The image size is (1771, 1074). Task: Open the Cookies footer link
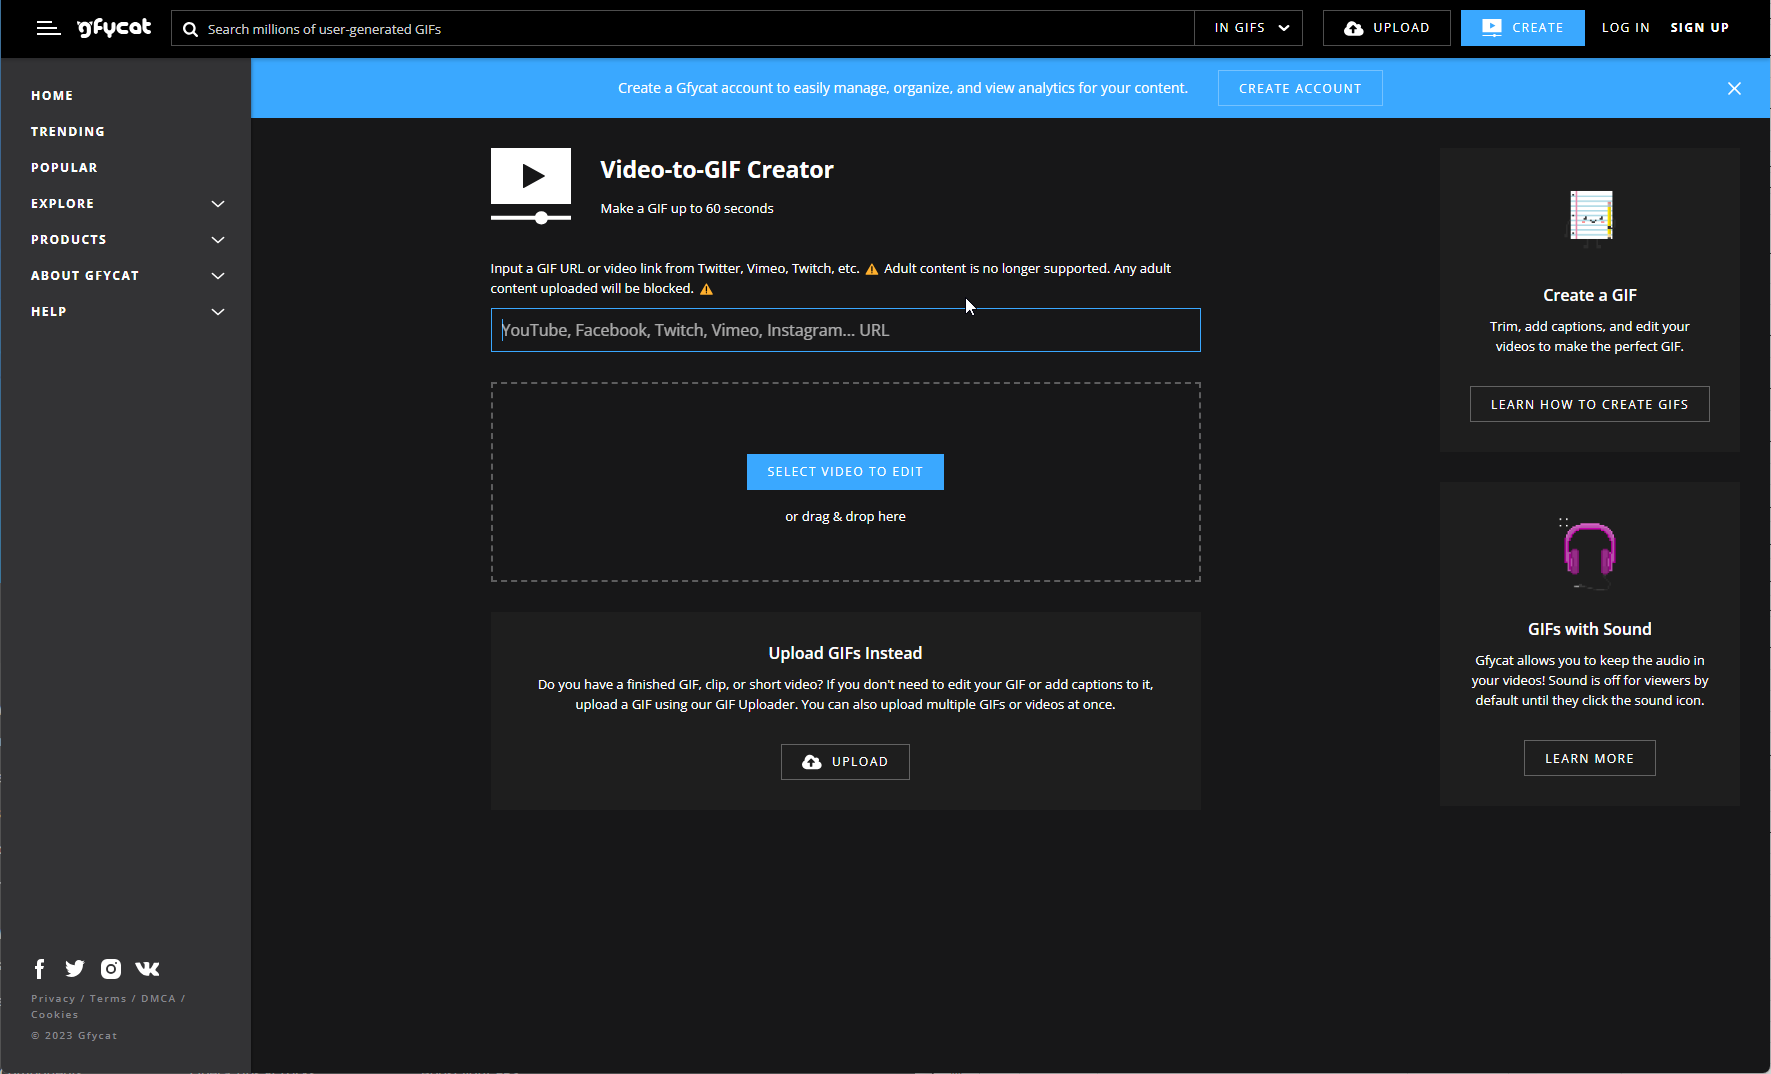click(55, 1015)
